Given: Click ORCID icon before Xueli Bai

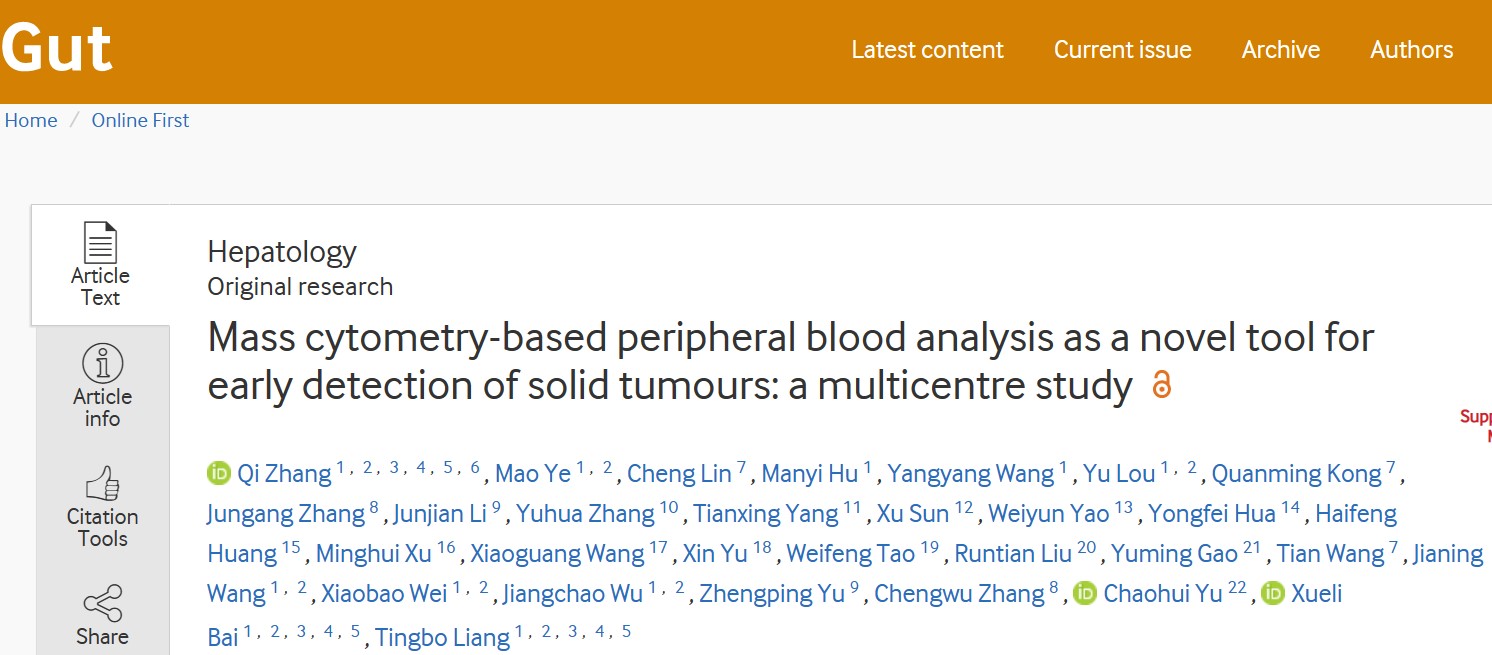Looking at the screenshot, I should click(1272, 593).
